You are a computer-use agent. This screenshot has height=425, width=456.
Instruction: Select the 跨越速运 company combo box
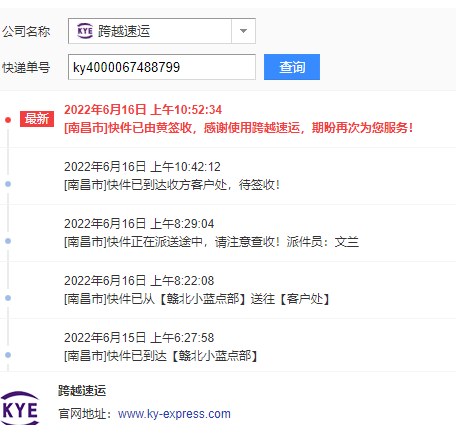coord(162,31)
